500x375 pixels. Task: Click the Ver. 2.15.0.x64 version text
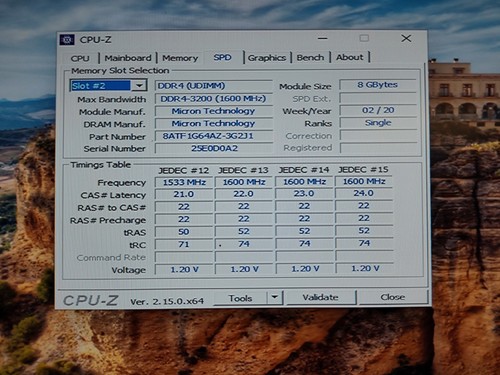(x=167, y=301)
